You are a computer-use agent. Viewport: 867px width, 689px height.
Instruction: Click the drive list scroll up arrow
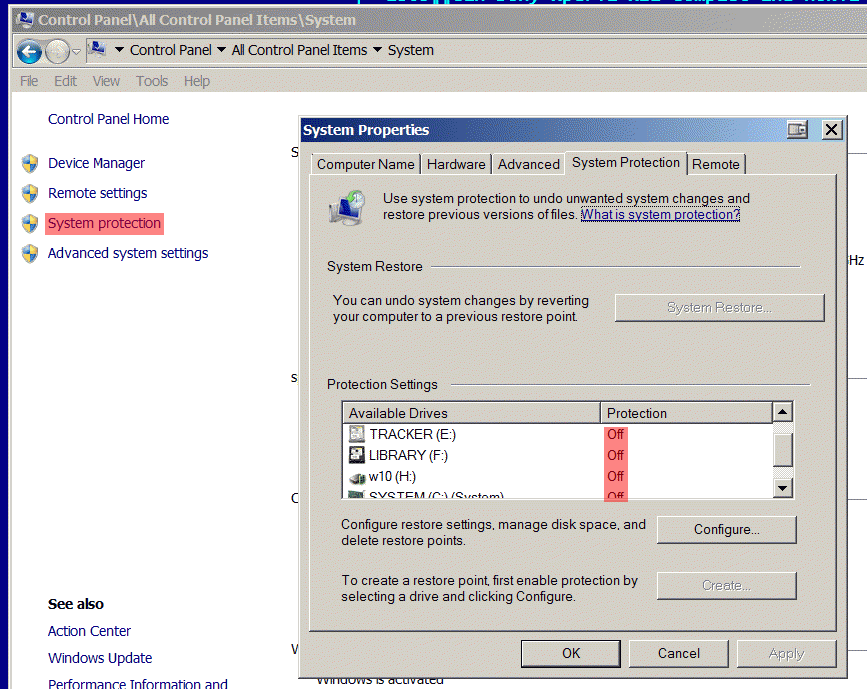[782, 412]
